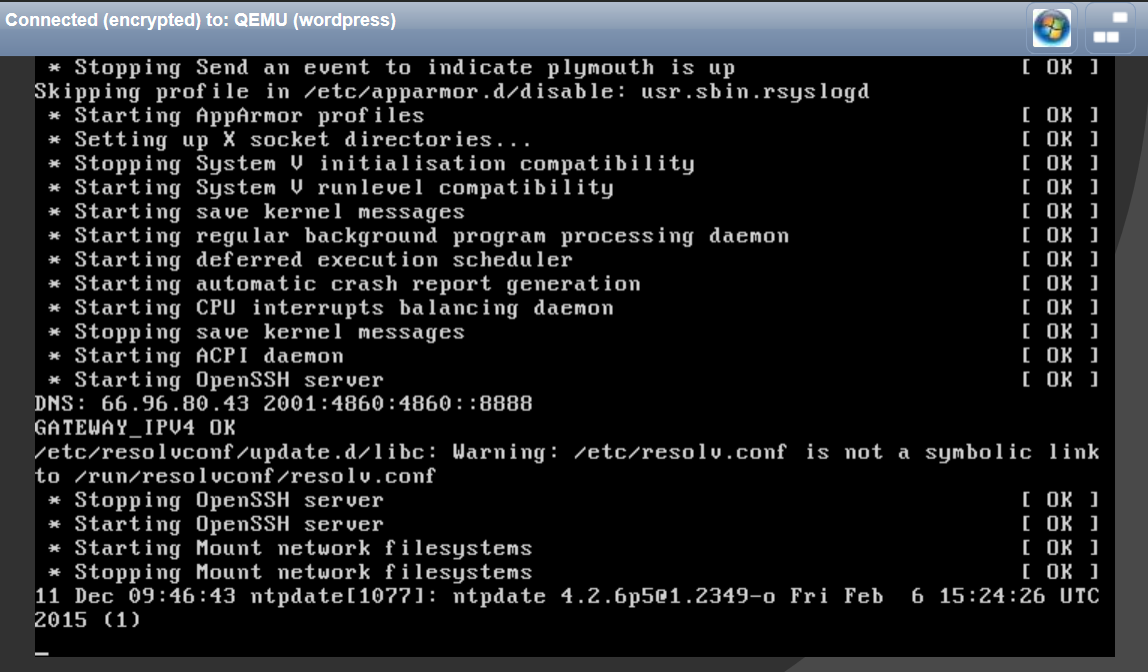Image resolution: width=1148 pixels, height=672 pixels.
Task: Click the OK status beside 'Starting ACPI daemon'
Action: pos(1059,356)
